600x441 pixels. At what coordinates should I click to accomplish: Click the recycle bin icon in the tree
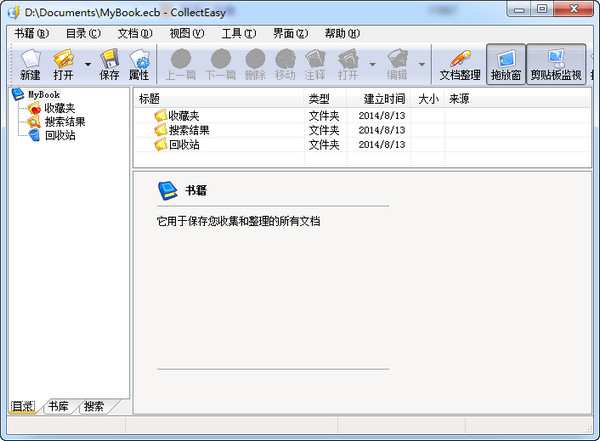[x=34, y=135]
